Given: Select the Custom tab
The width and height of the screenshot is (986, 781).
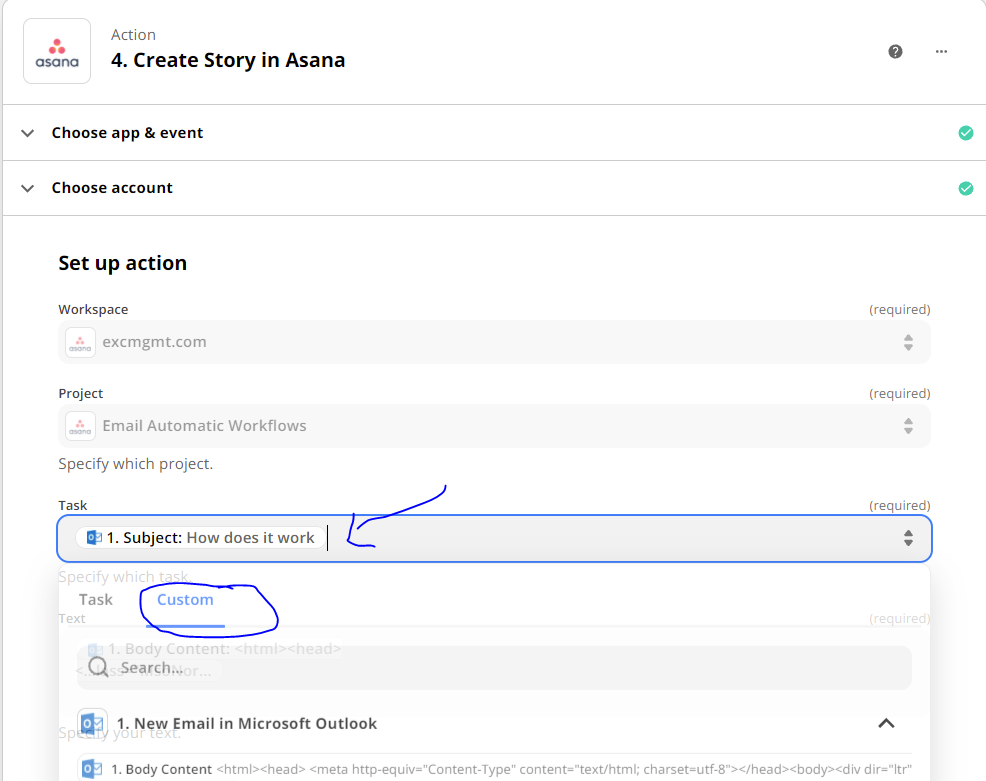Looking at the screenshot, I should point(185,600).
